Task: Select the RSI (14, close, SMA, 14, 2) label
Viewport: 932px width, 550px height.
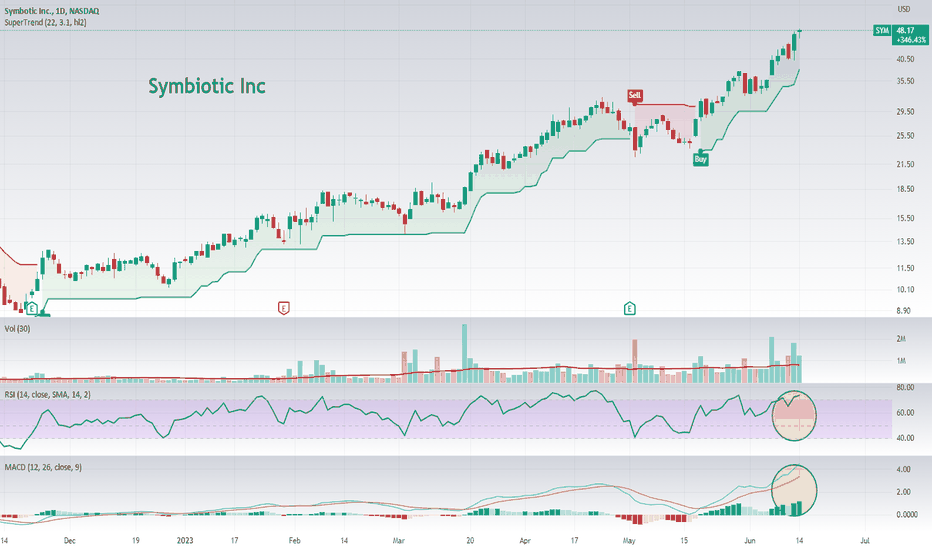Action: [48, 395]
